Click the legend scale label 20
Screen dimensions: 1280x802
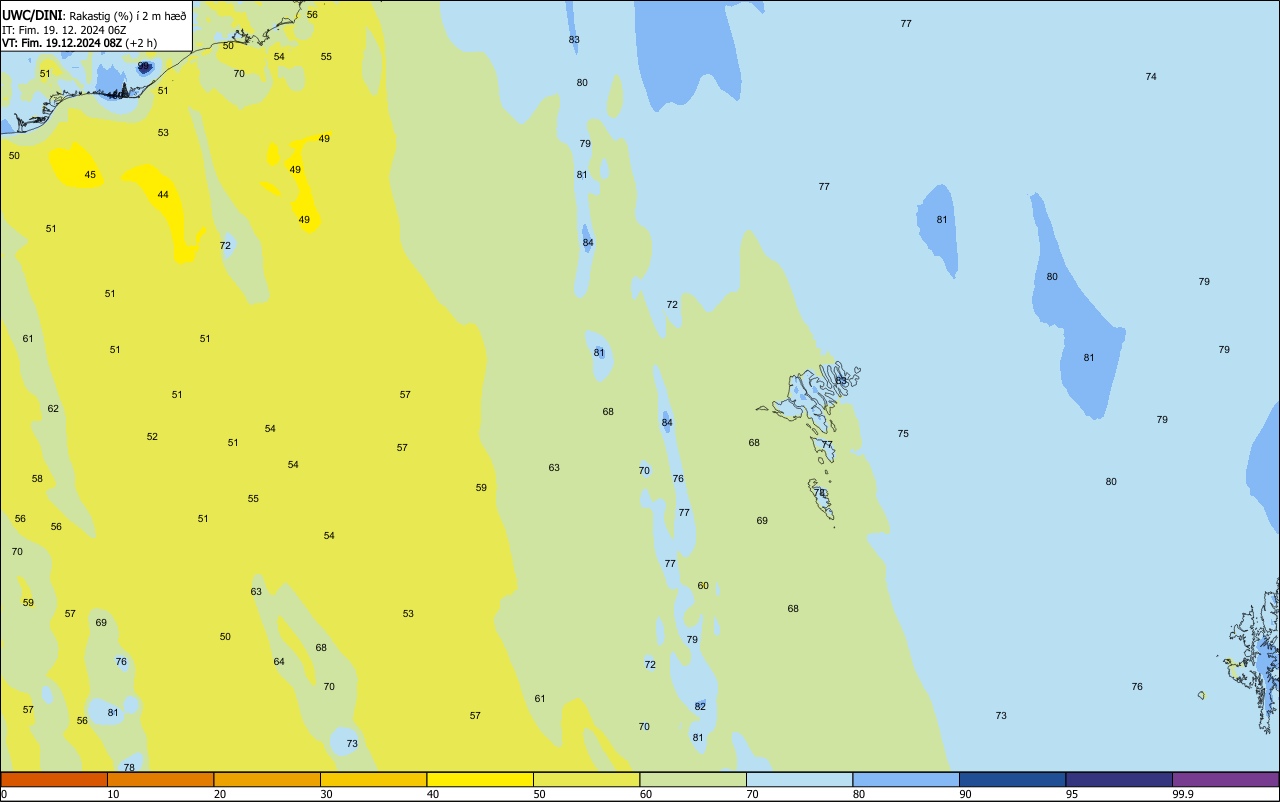[220, 794]
